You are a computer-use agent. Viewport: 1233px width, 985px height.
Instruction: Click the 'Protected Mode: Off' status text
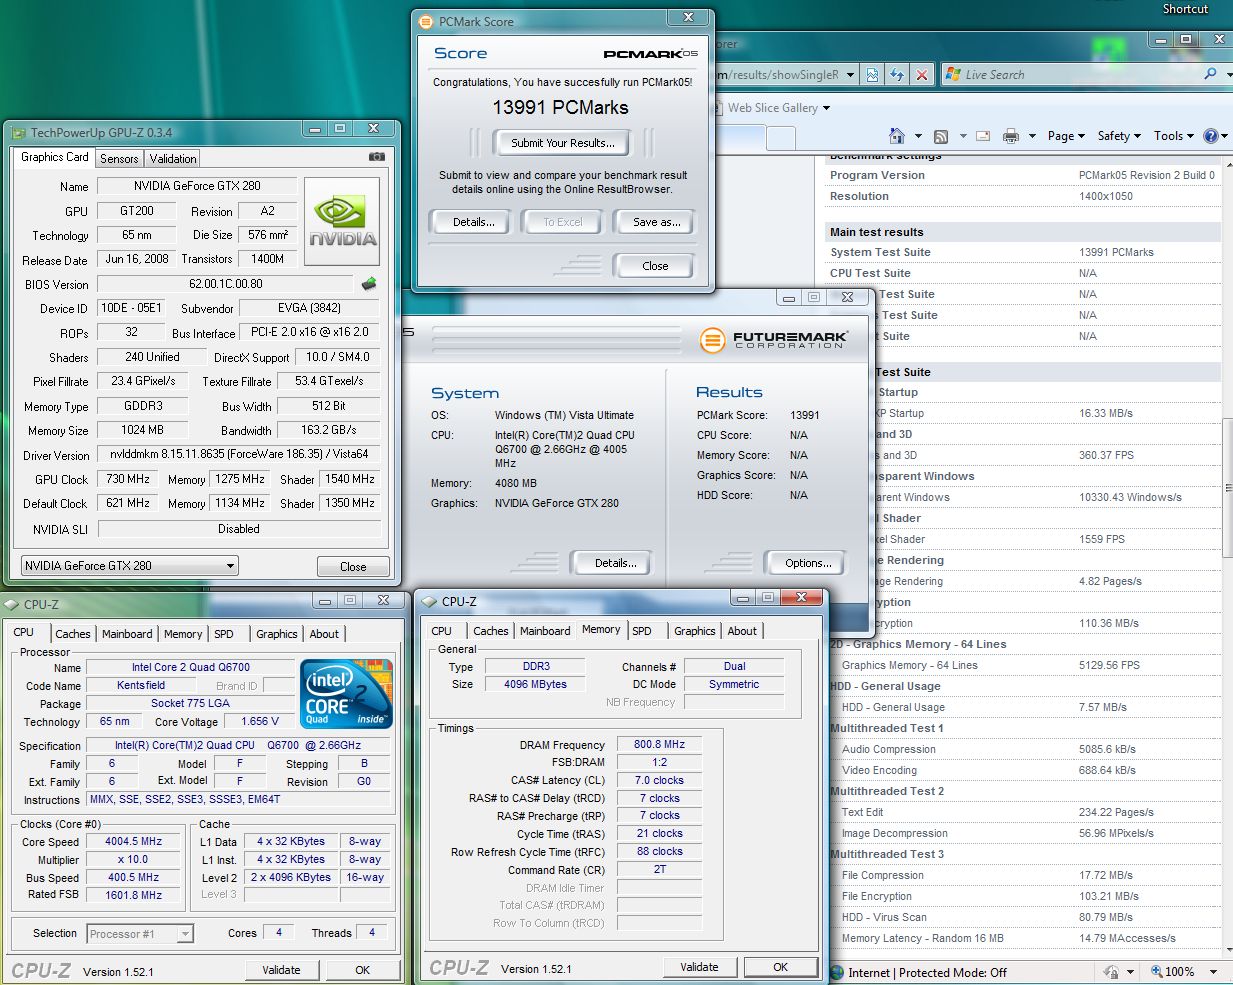click(953, 972)
